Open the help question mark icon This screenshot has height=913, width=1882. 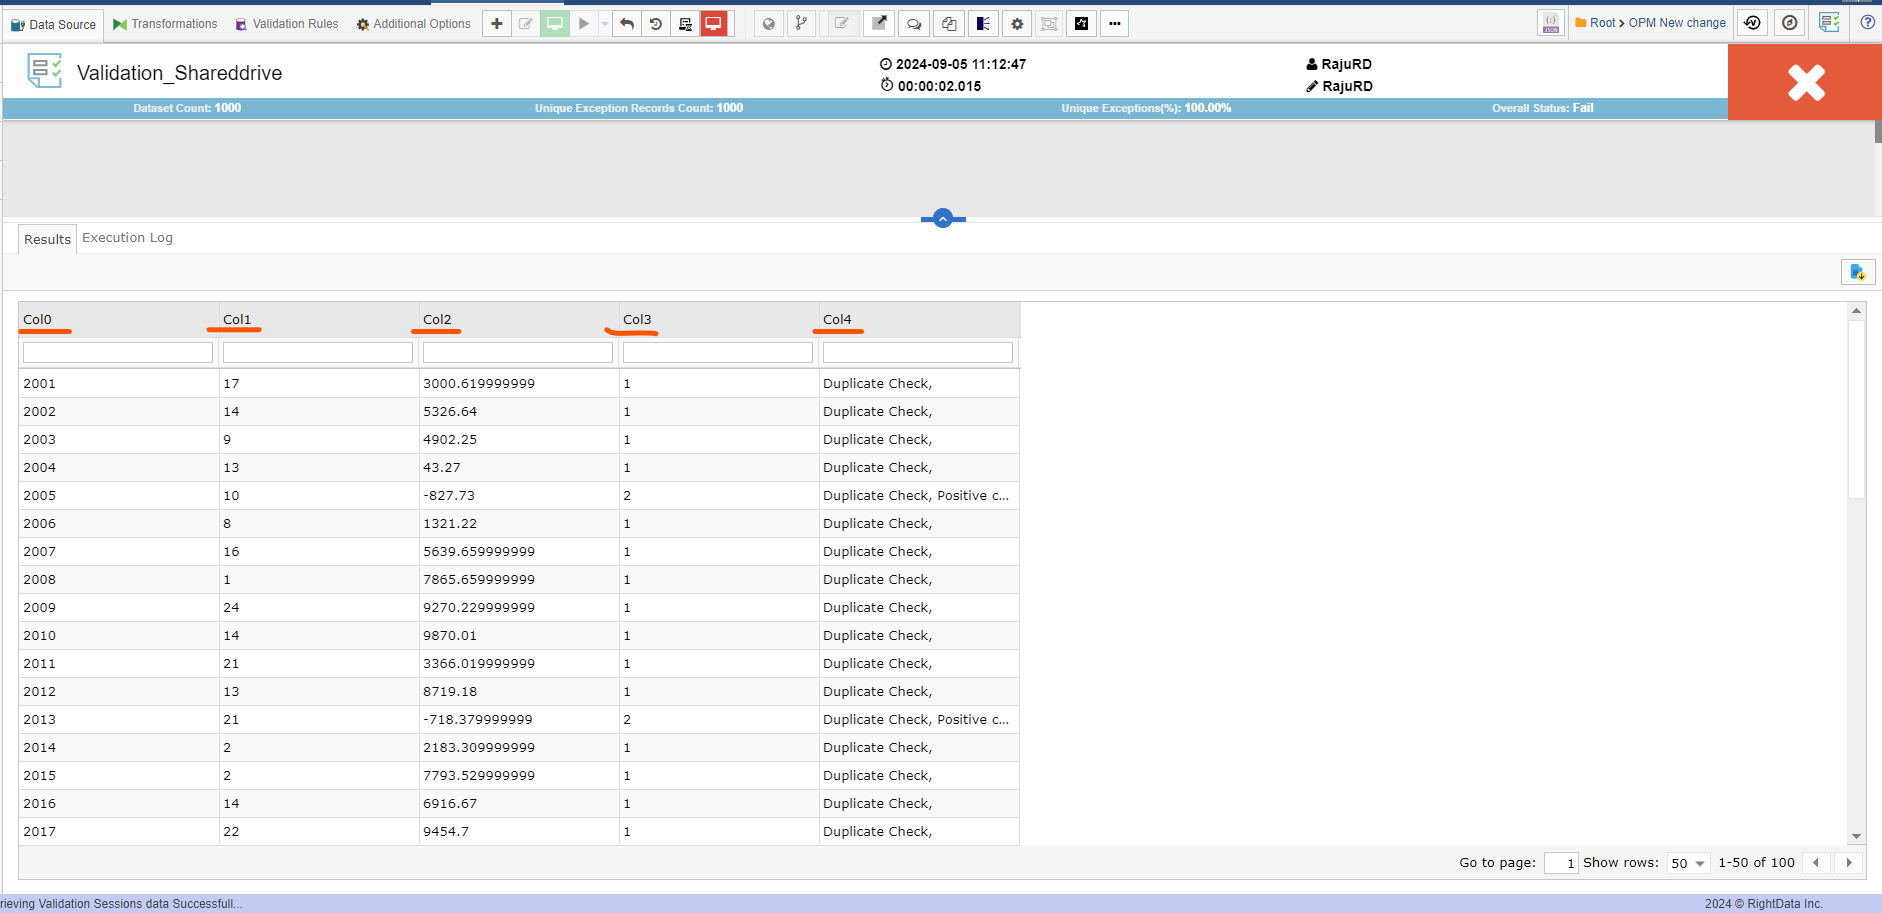point(1867,23)
